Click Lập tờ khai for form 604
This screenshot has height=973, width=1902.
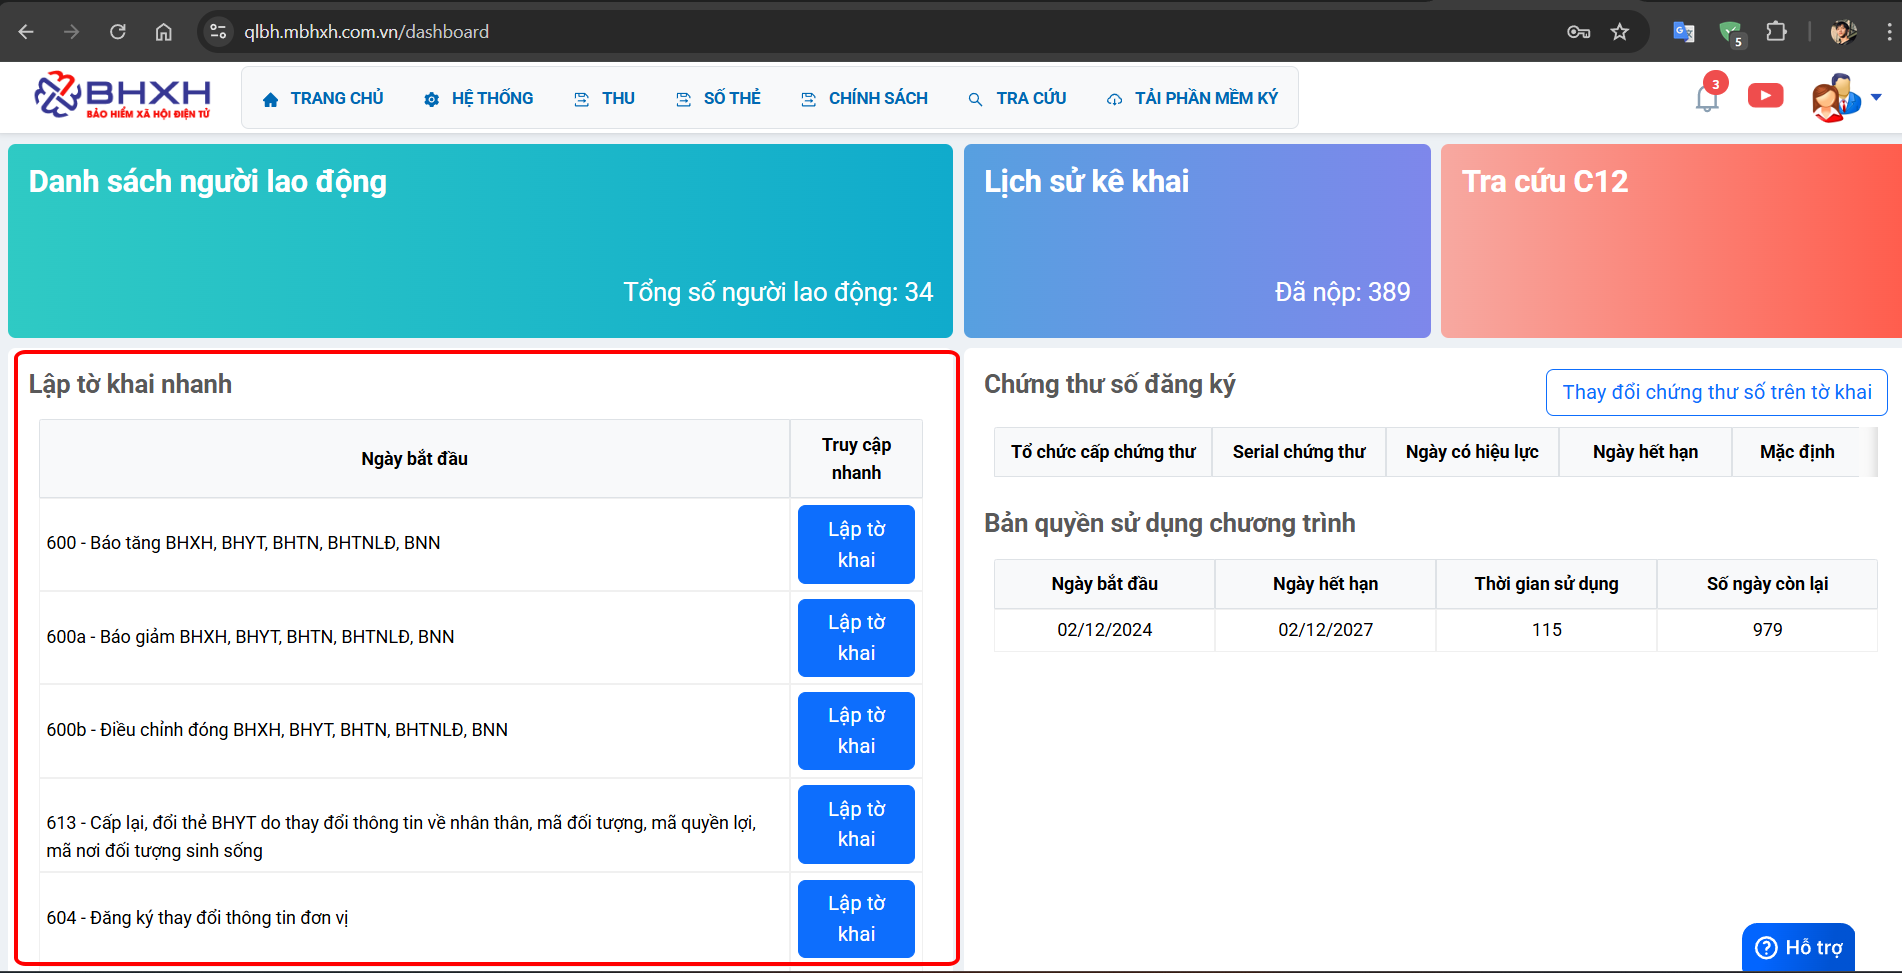point(856,918)
